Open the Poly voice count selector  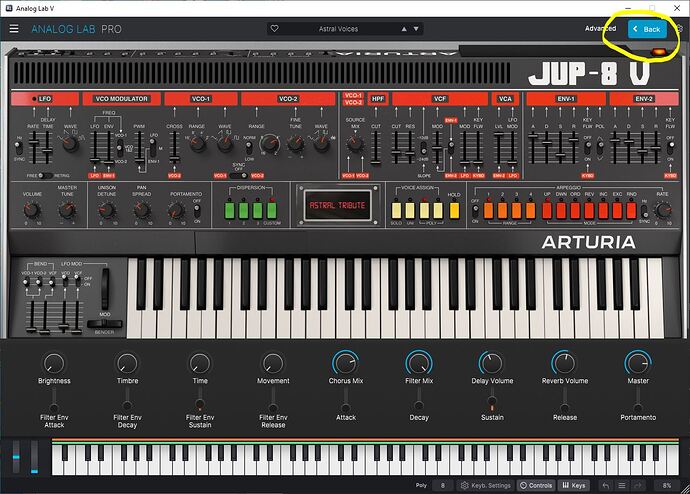coord(443,485)
